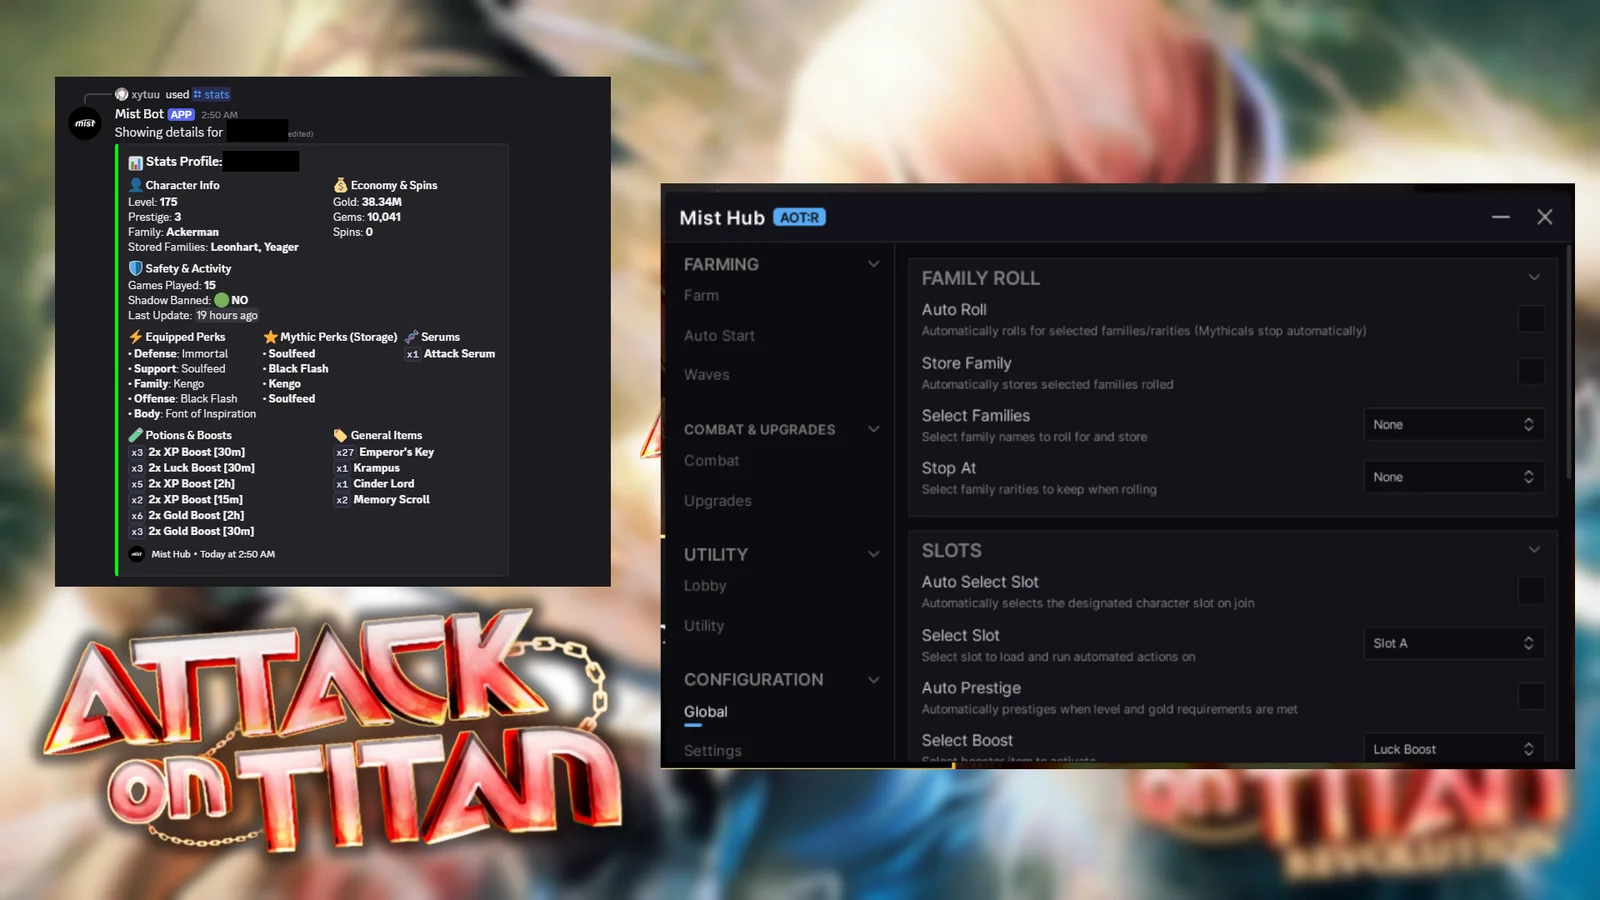
Task: Click the Safety & Activity shield icon
Action: tap(135, 268)
